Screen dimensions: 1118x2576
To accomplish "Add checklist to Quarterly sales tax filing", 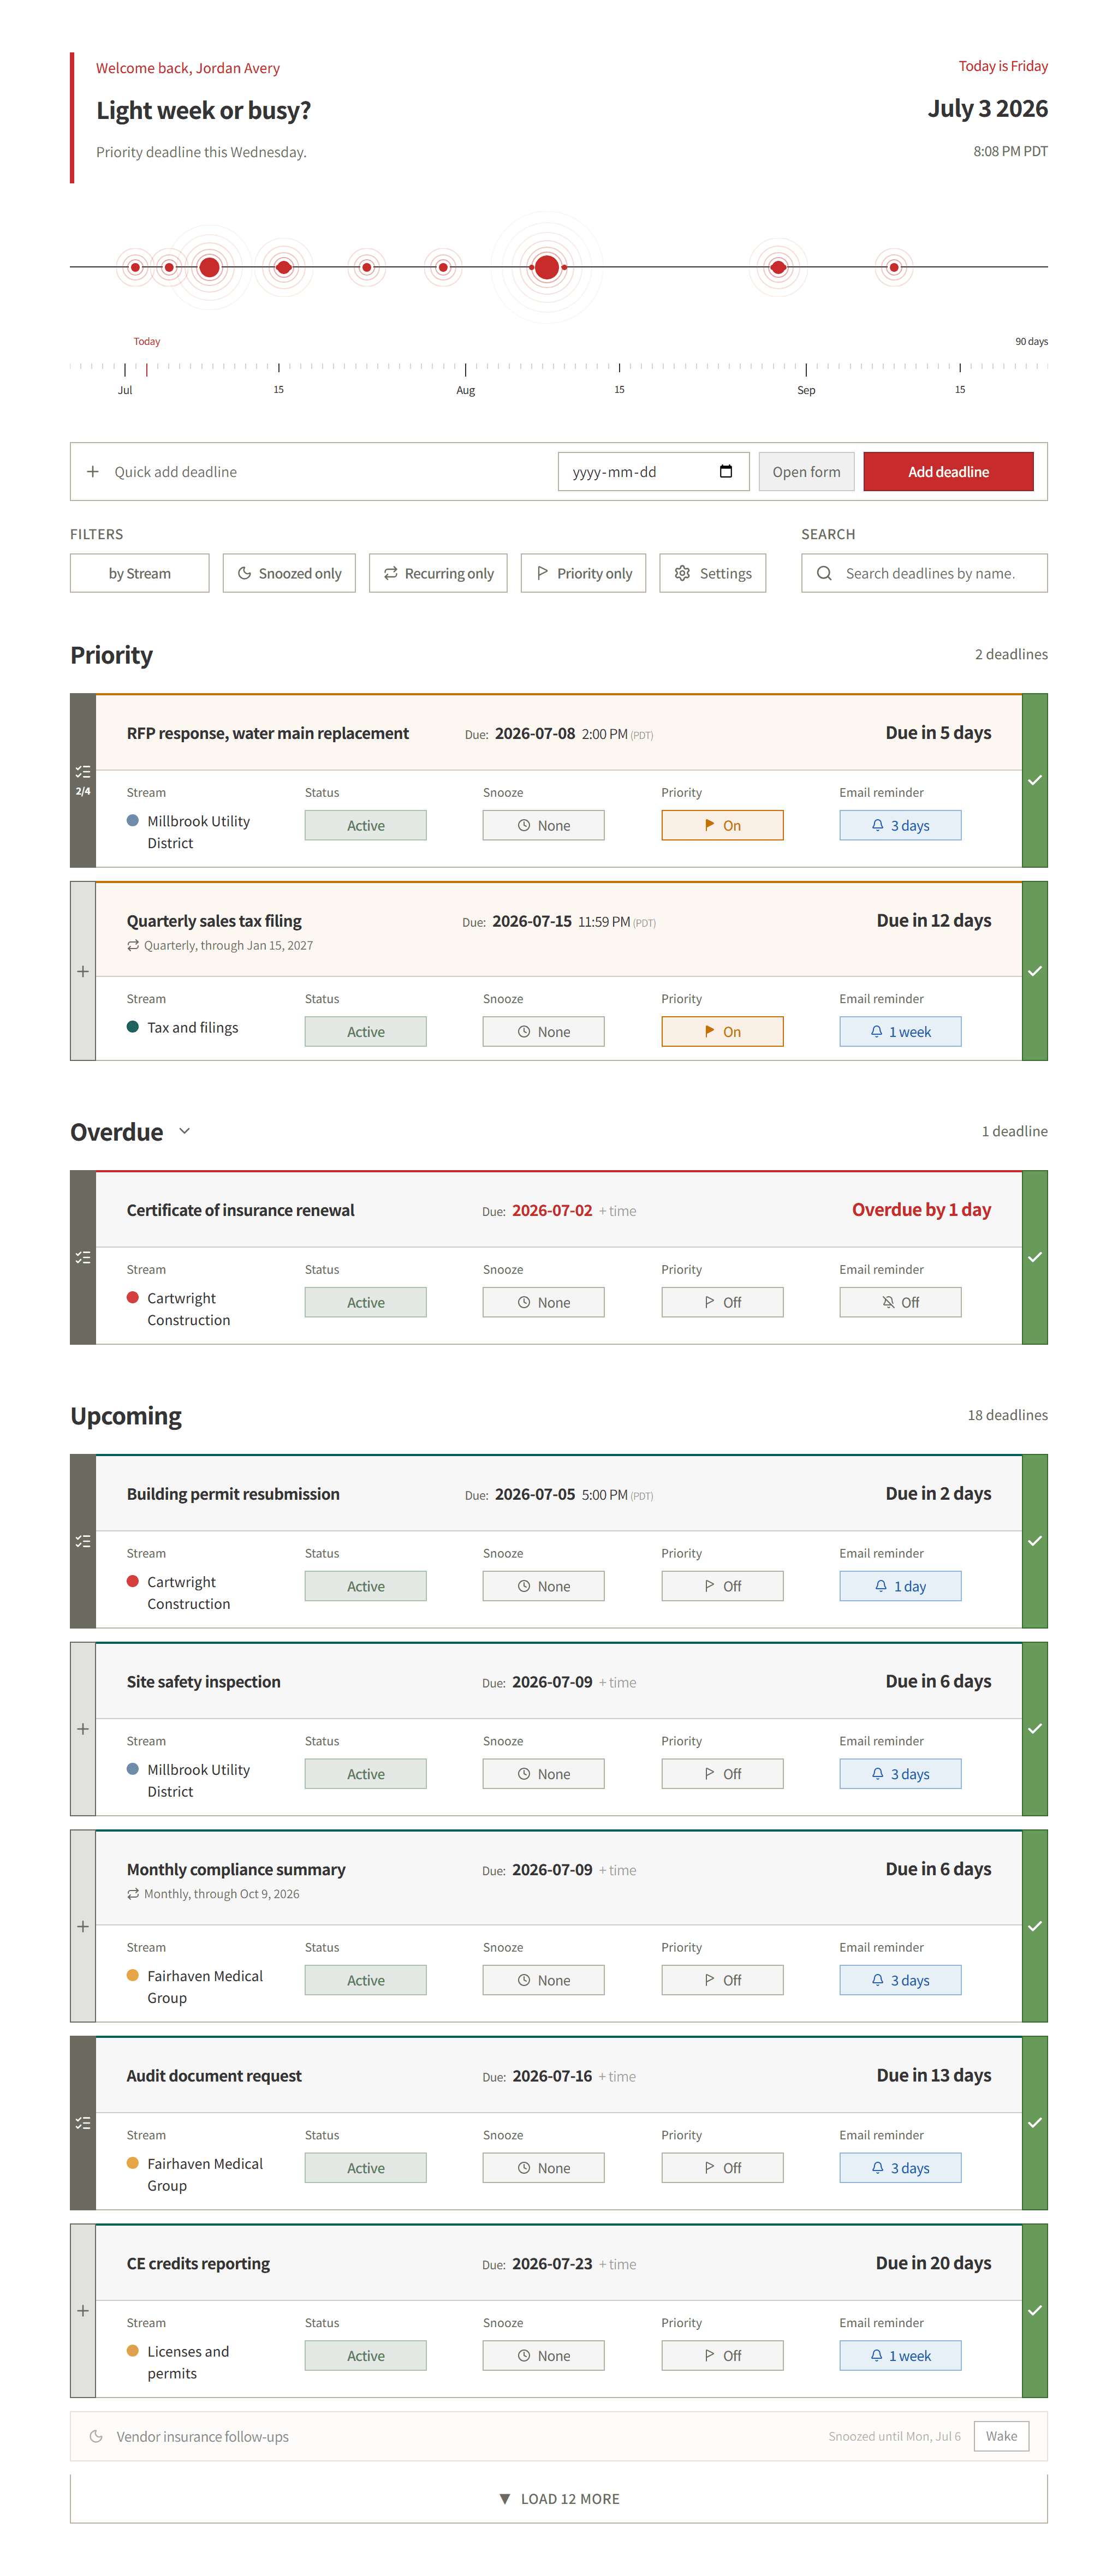I will tap(83, 971).
